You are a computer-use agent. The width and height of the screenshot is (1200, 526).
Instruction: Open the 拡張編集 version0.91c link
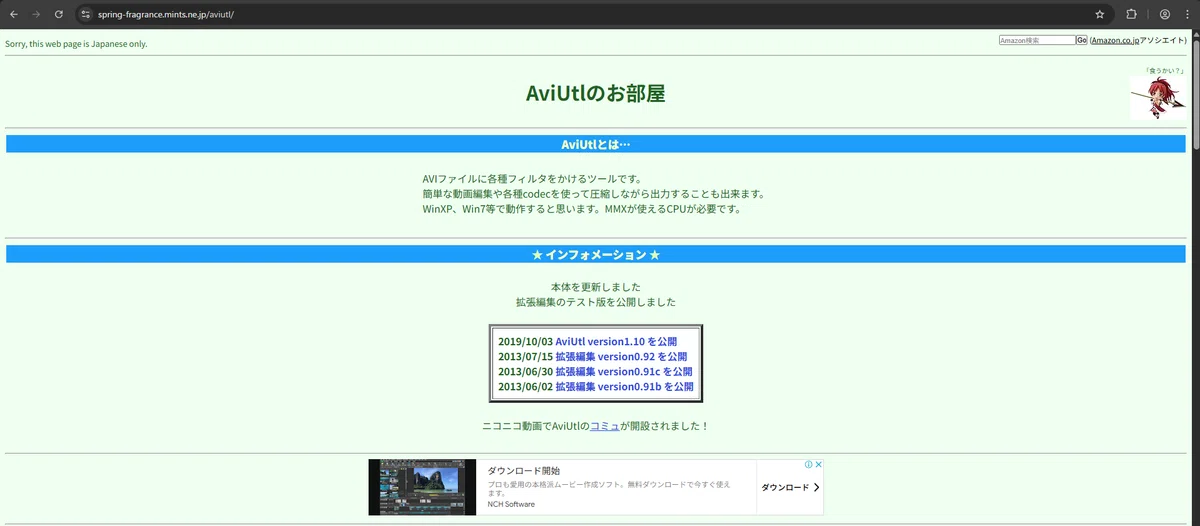tap(624, 371)
